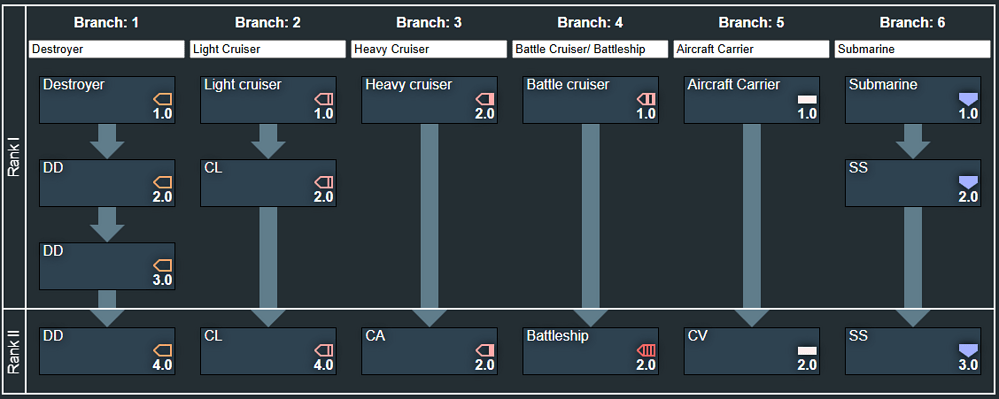Select the Branch: 3 column header
This screenshot has width=999, height=399.
429,23
